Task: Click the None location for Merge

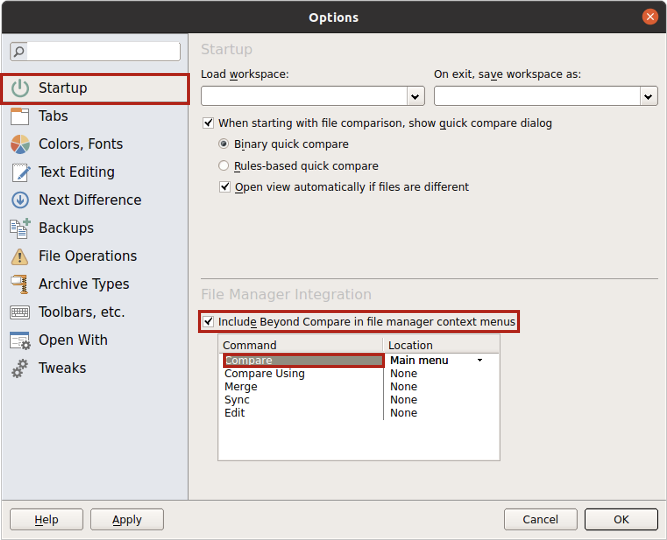Action: (404, 387)
